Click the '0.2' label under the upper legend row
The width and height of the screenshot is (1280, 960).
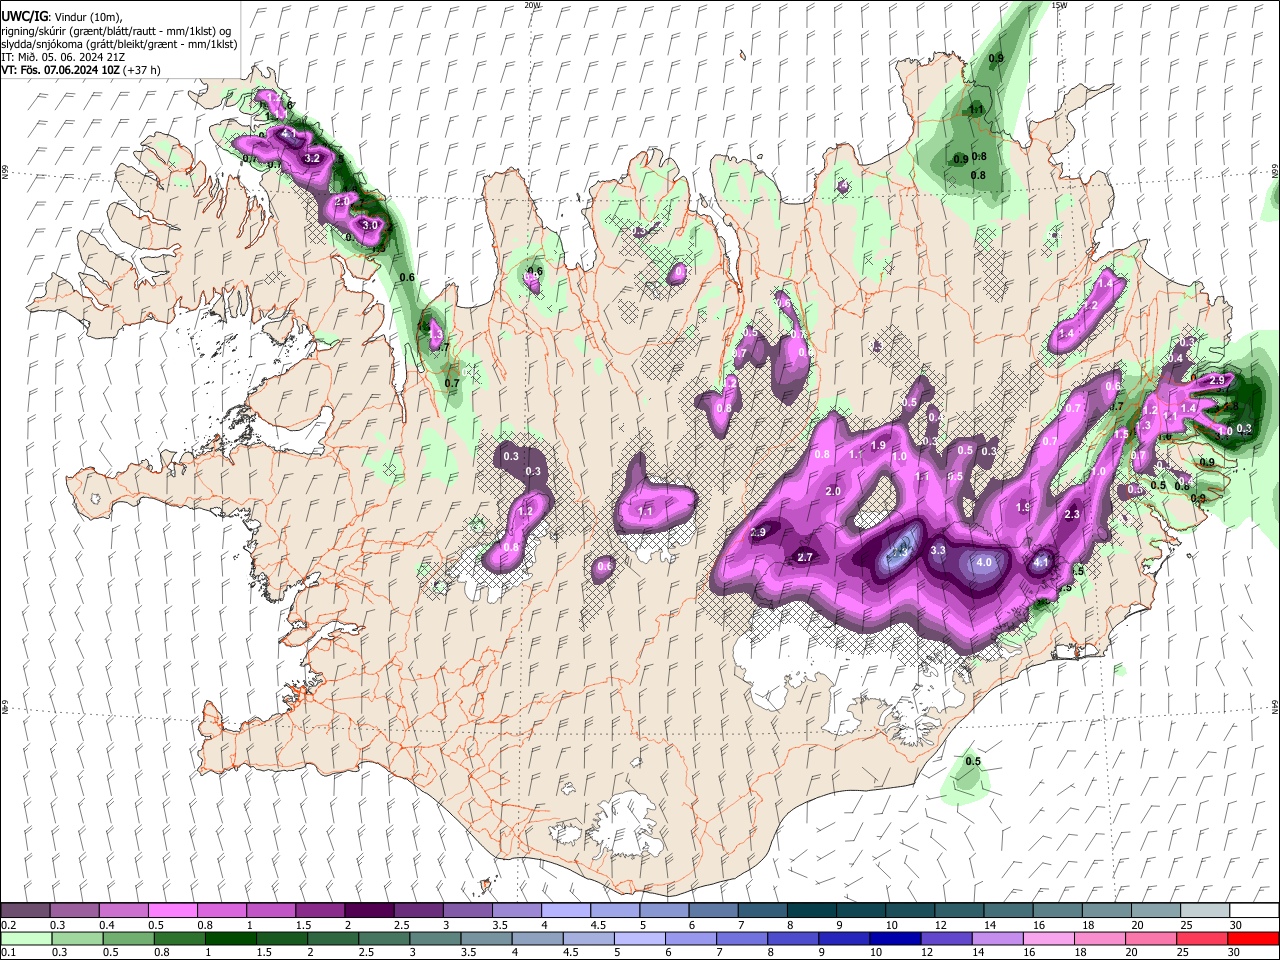tap(9, 925)
